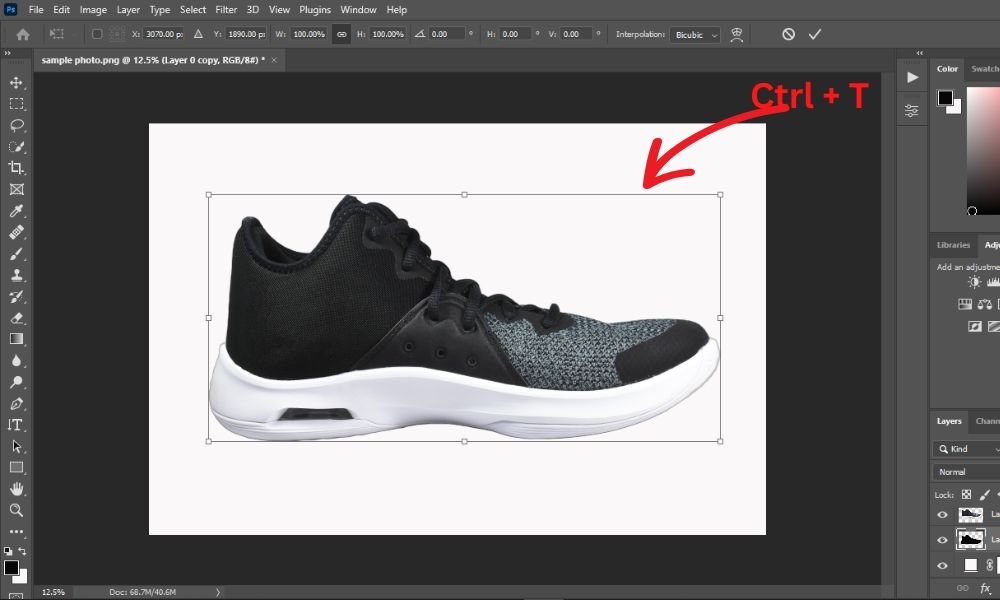Switch to warp mode icon in options bar
This screenshot has width=1000, height=600.
click(x=737, y=34)
